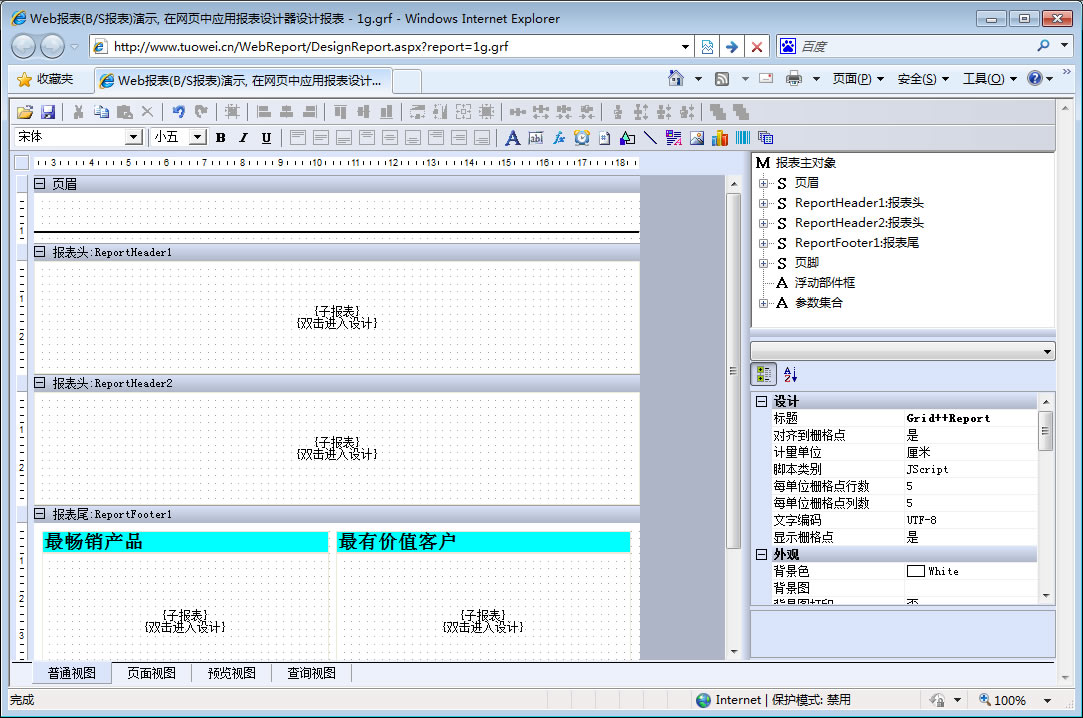The width and height of the screenshot is (1083, 718).
Task: Open the 收藏夹 favorites button
Action: (45, 79)
